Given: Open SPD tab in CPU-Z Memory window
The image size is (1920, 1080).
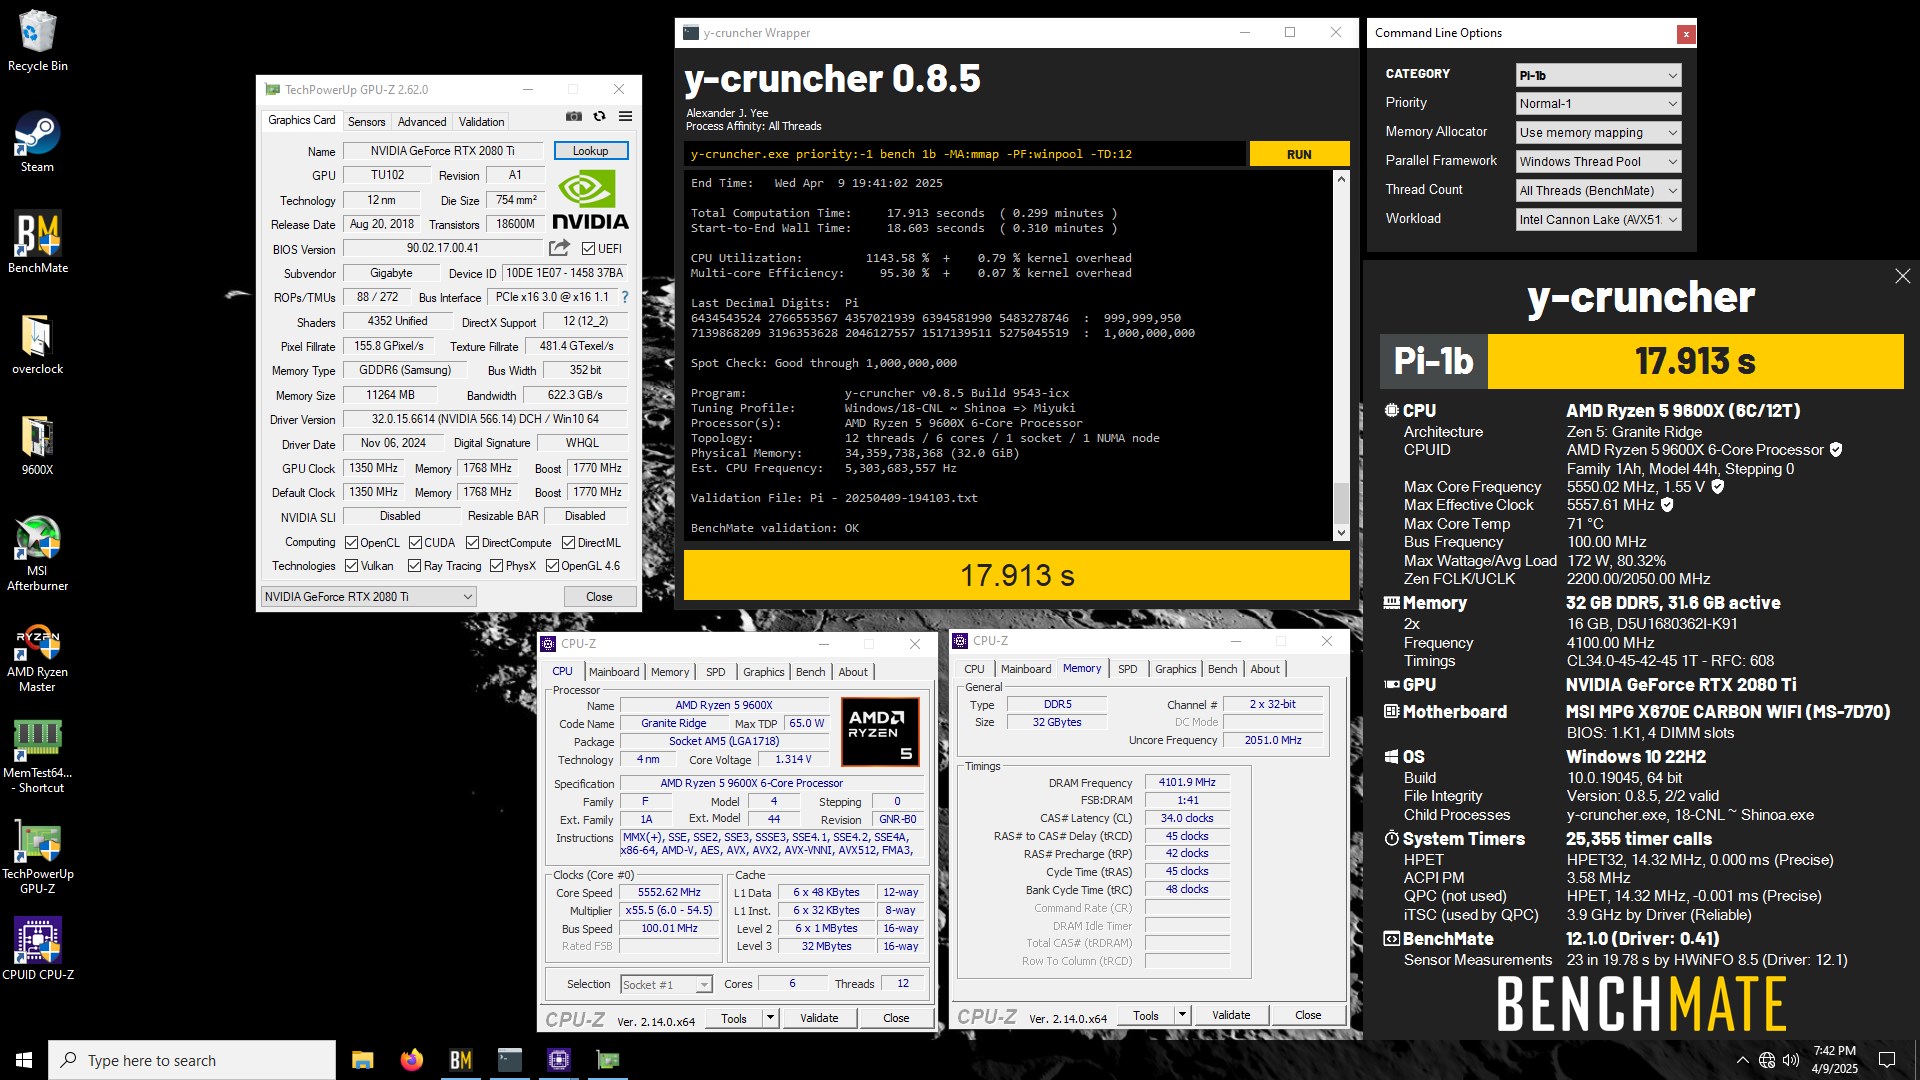Looking at the screenshot, I should [1127, 669].
